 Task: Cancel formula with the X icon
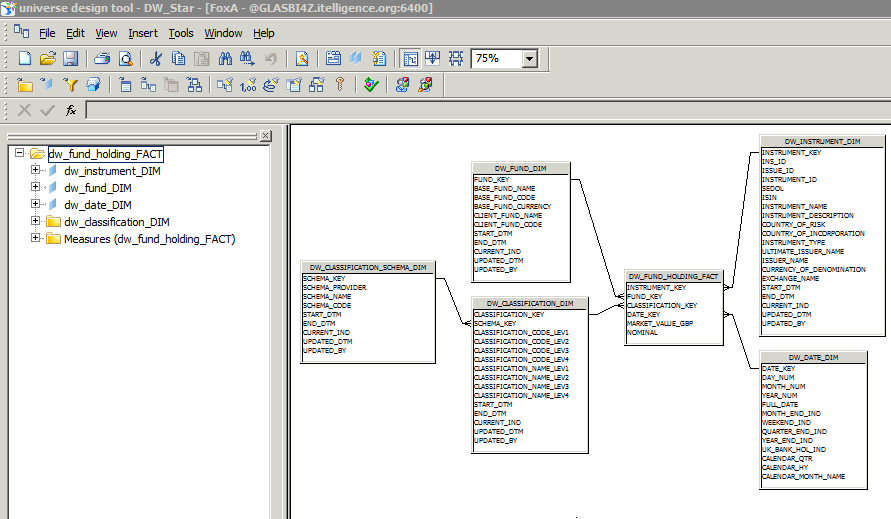(x=24, y=110)
